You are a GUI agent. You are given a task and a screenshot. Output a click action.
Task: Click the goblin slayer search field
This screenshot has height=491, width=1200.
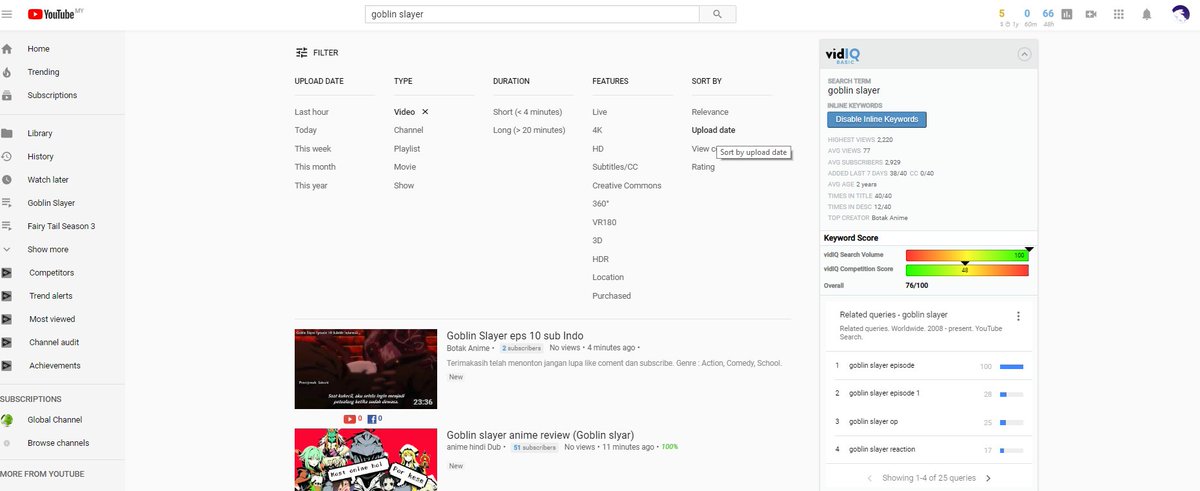pos(532,14)
